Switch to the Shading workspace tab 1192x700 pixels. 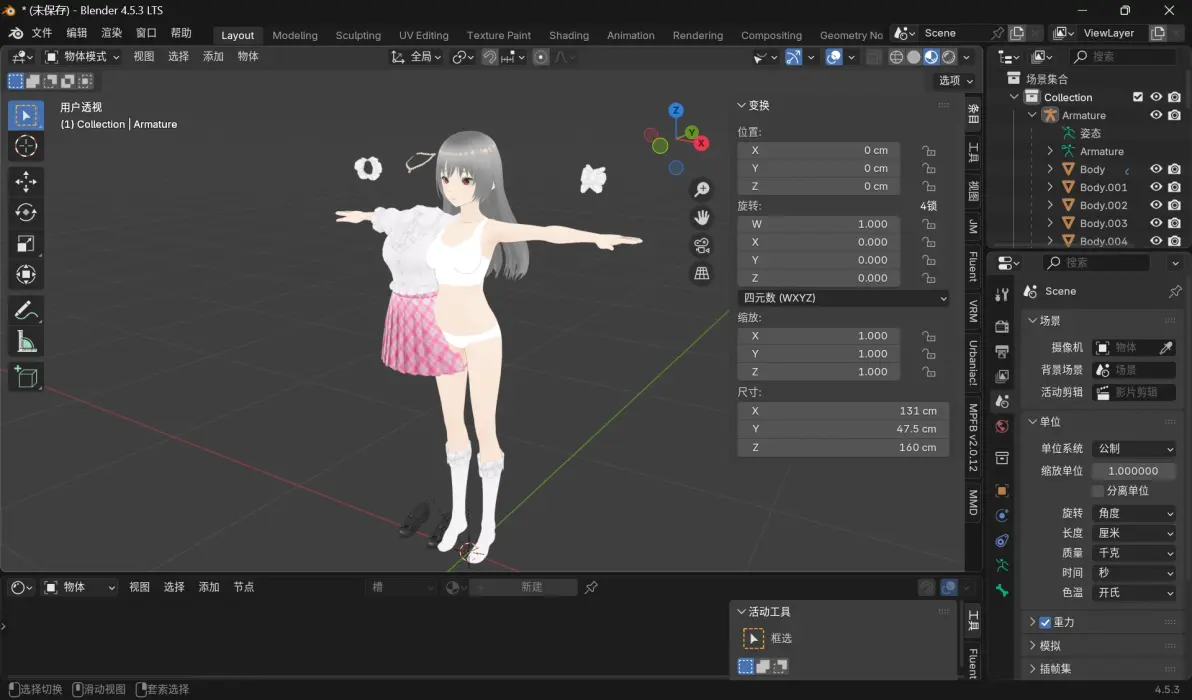[569, 35]
